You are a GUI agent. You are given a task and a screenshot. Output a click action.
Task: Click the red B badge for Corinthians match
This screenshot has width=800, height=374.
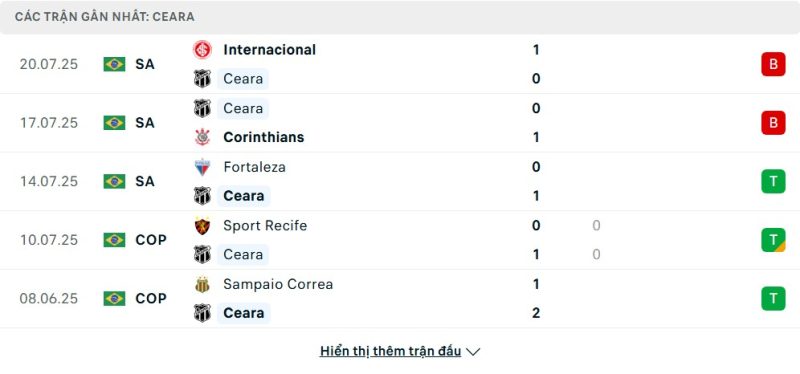(x=773, y=122)
